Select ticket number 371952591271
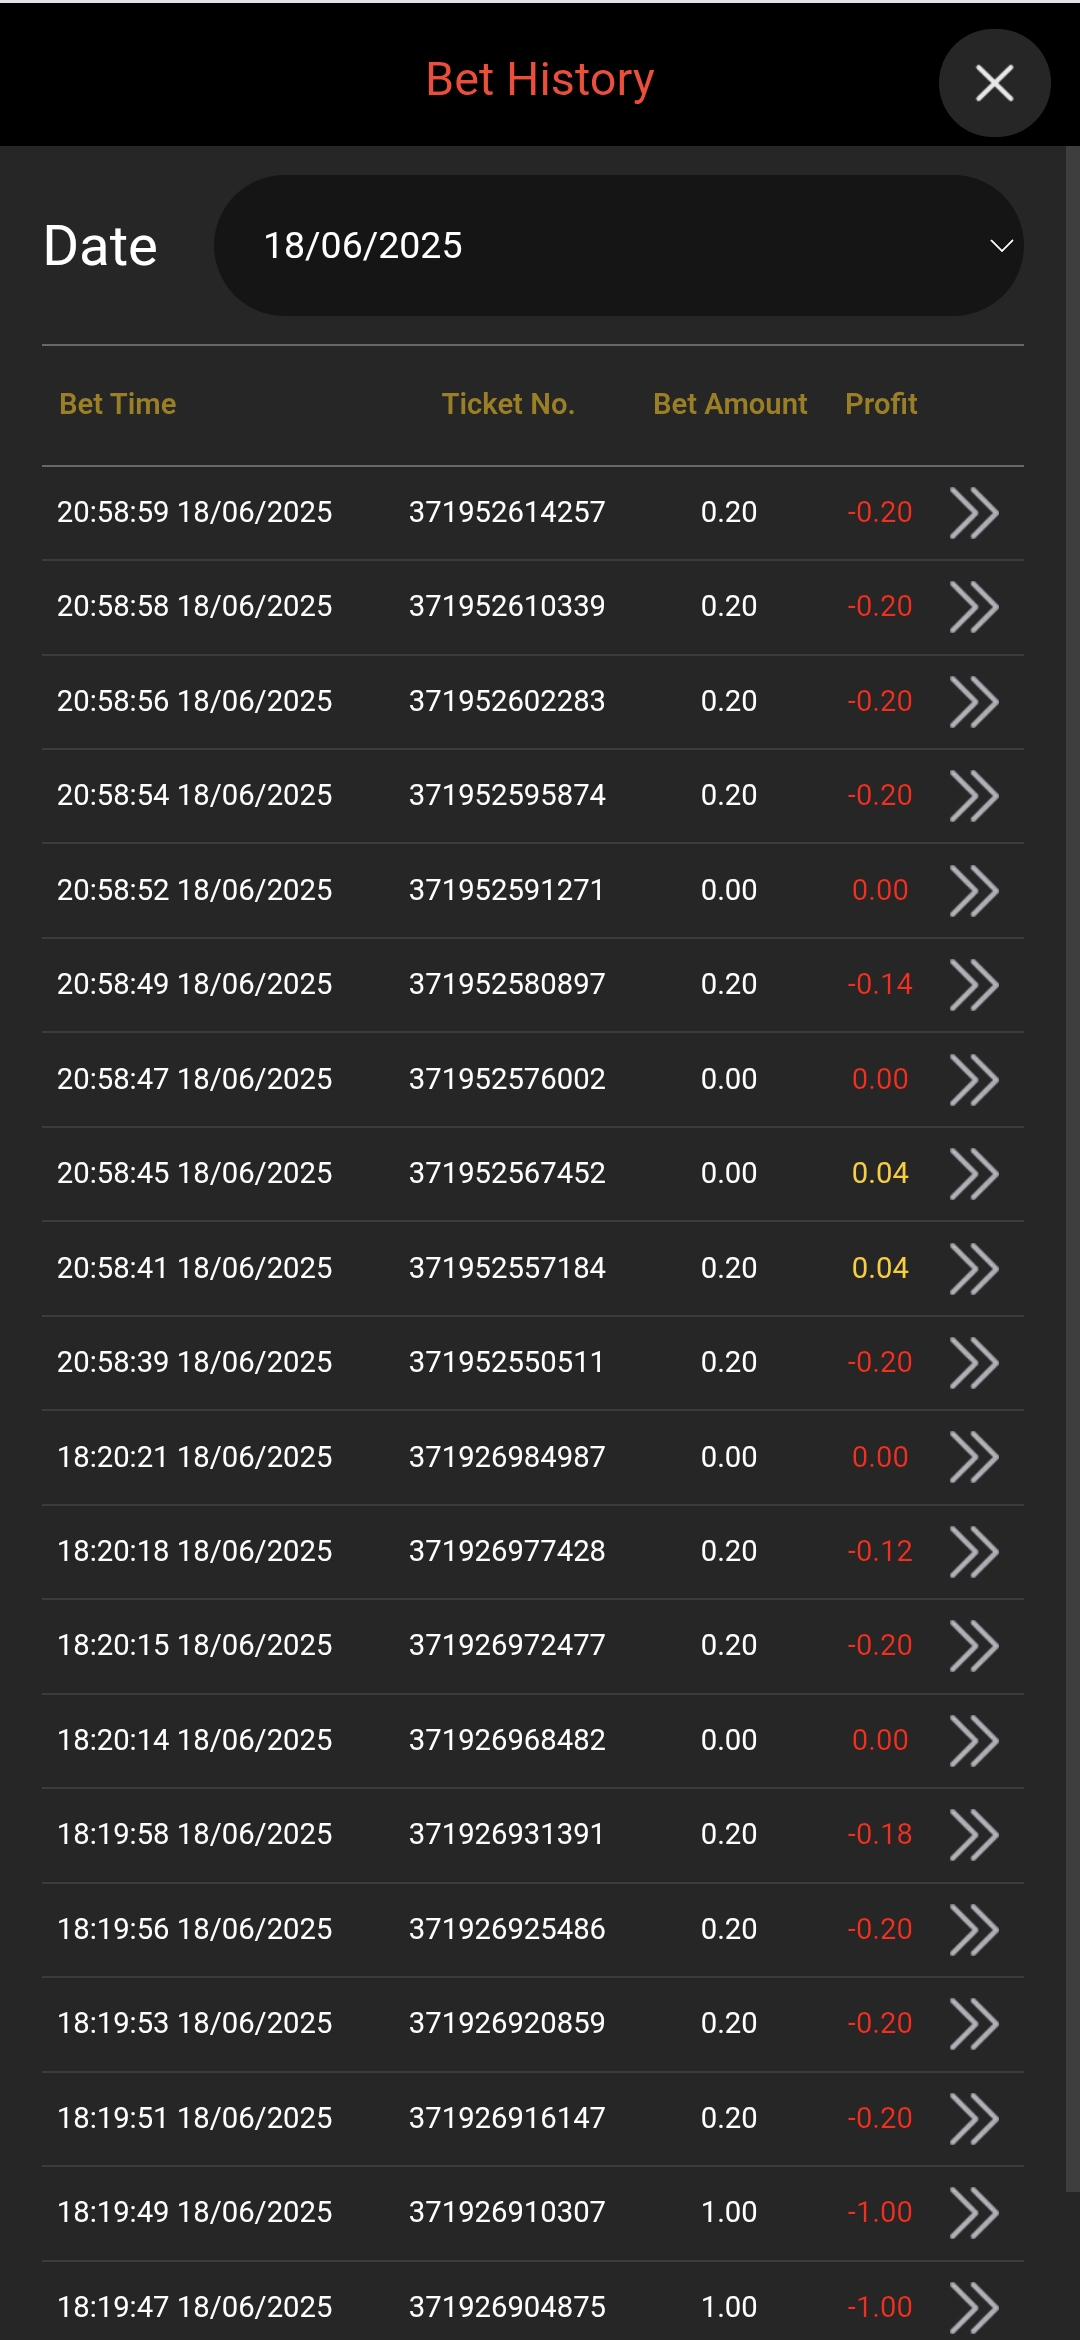 point(507,890)
